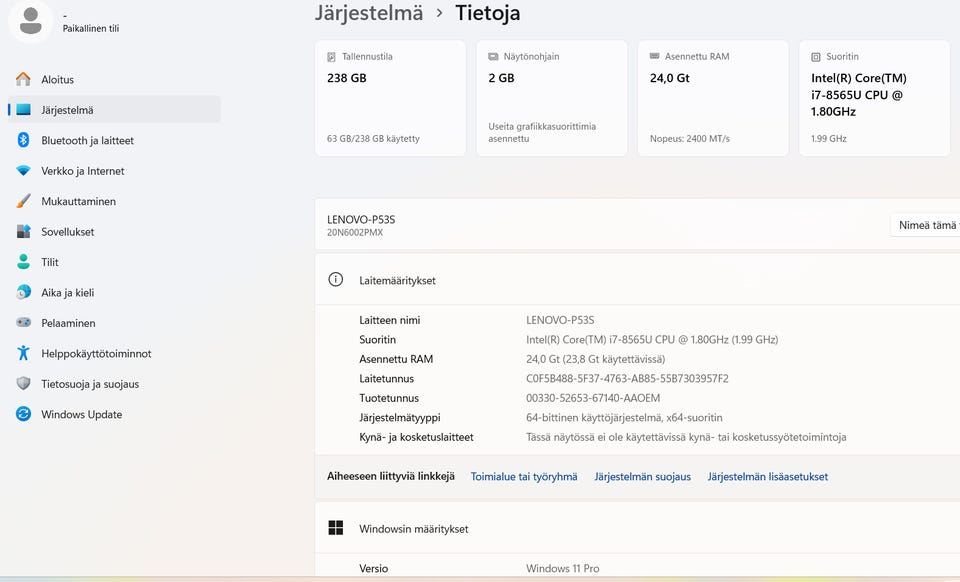Click the Mukauttaminen paintbrush icon
This screenshot has height=582, width=960.
click(24, 201)
